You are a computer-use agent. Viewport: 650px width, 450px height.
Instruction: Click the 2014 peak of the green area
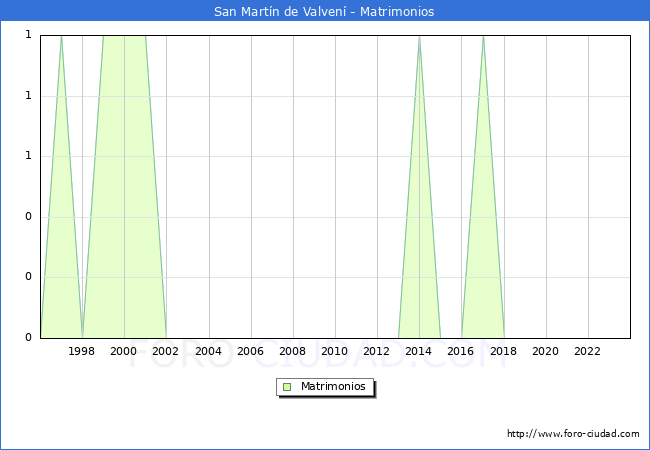pos(420,37)
